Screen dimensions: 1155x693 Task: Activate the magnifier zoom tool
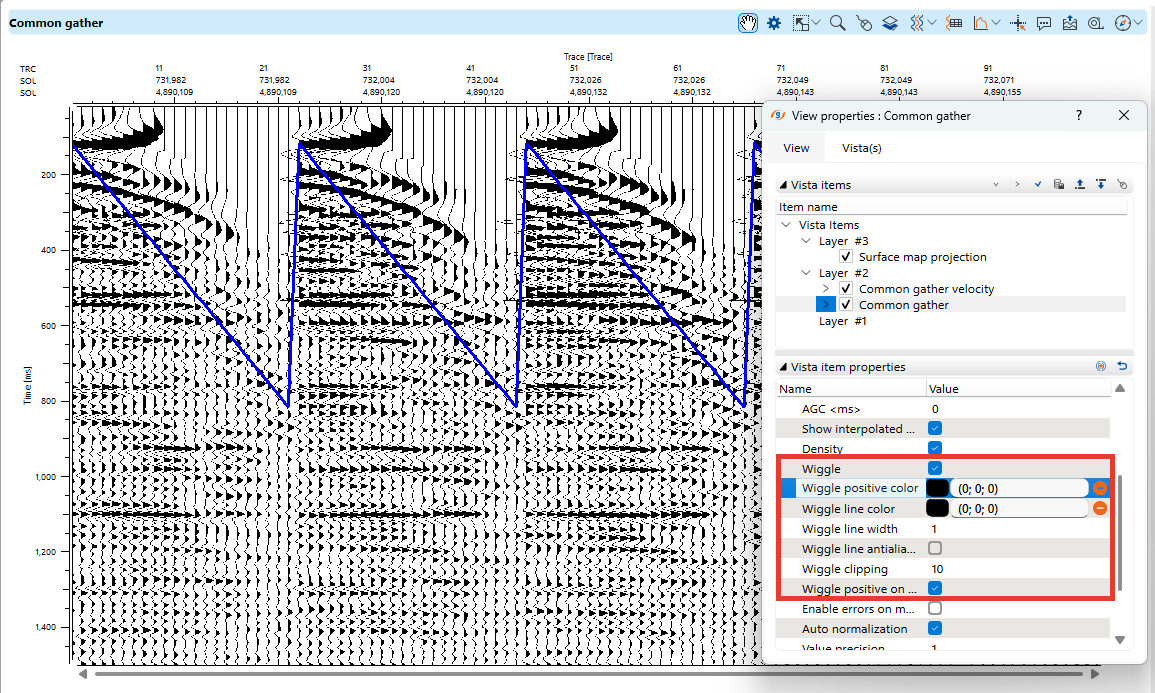tap(837, 23)
